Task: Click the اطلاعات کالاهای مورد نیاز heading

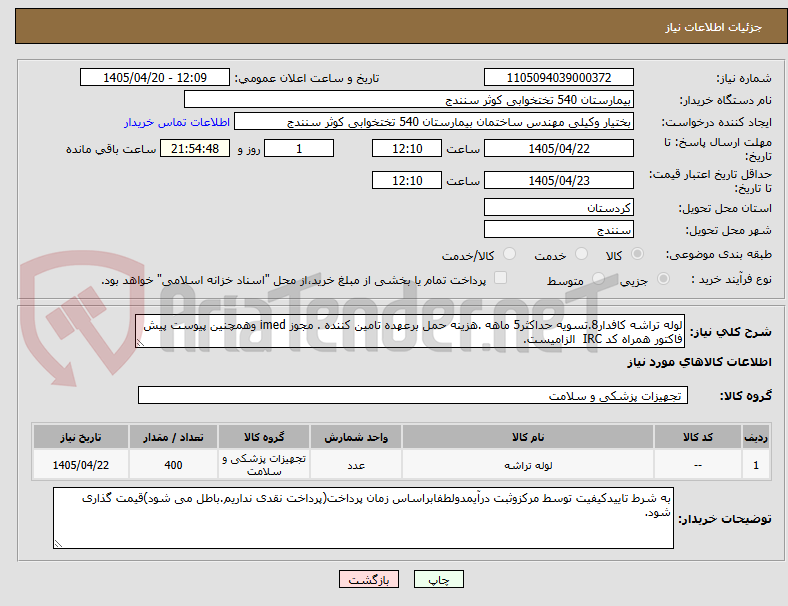Action: (699, 362)
